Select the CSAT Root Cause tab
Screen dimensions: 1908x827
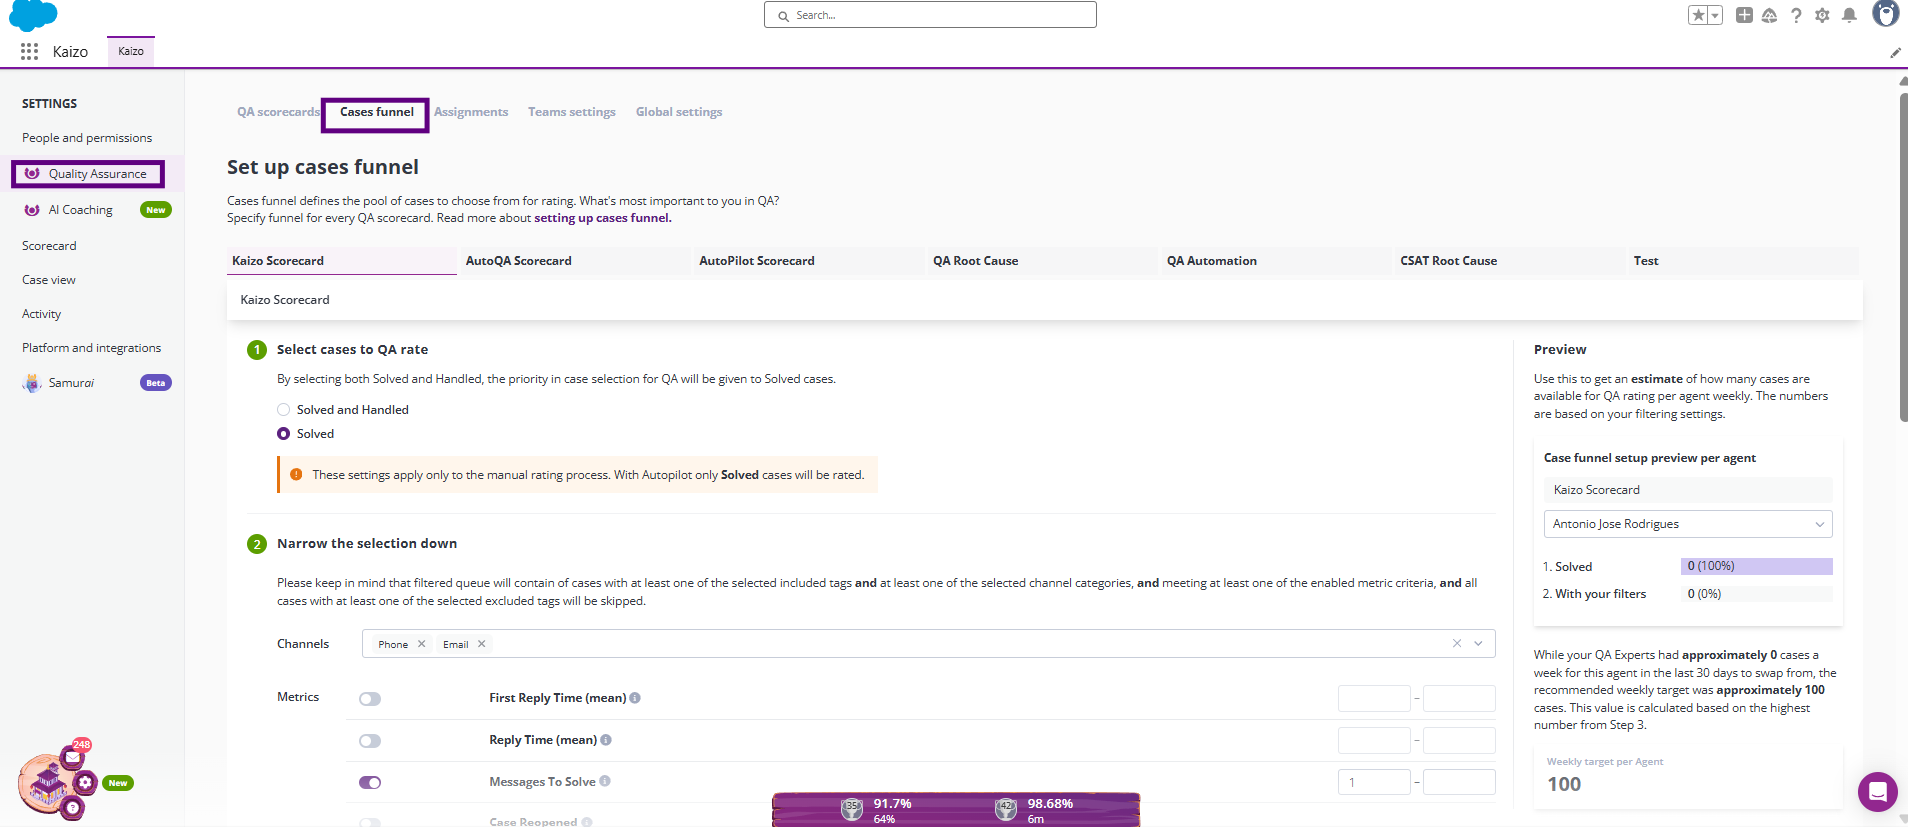point(1510,261)
